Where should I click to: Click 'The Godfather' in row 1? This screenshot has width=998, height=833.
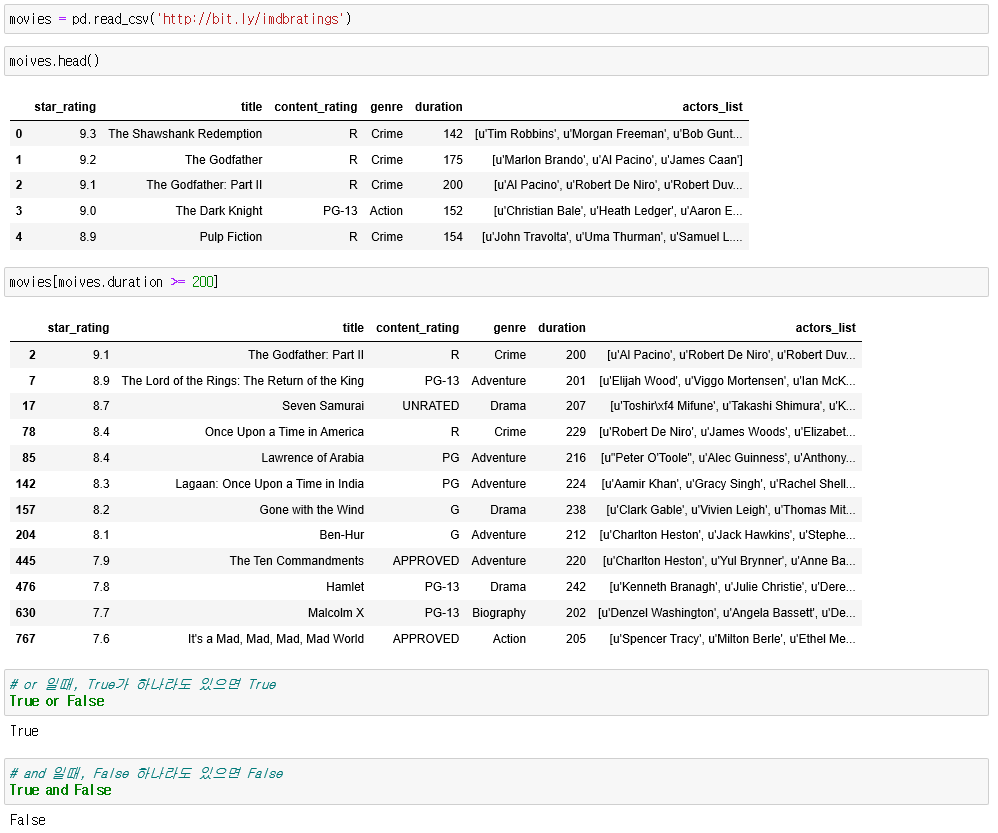223,160
